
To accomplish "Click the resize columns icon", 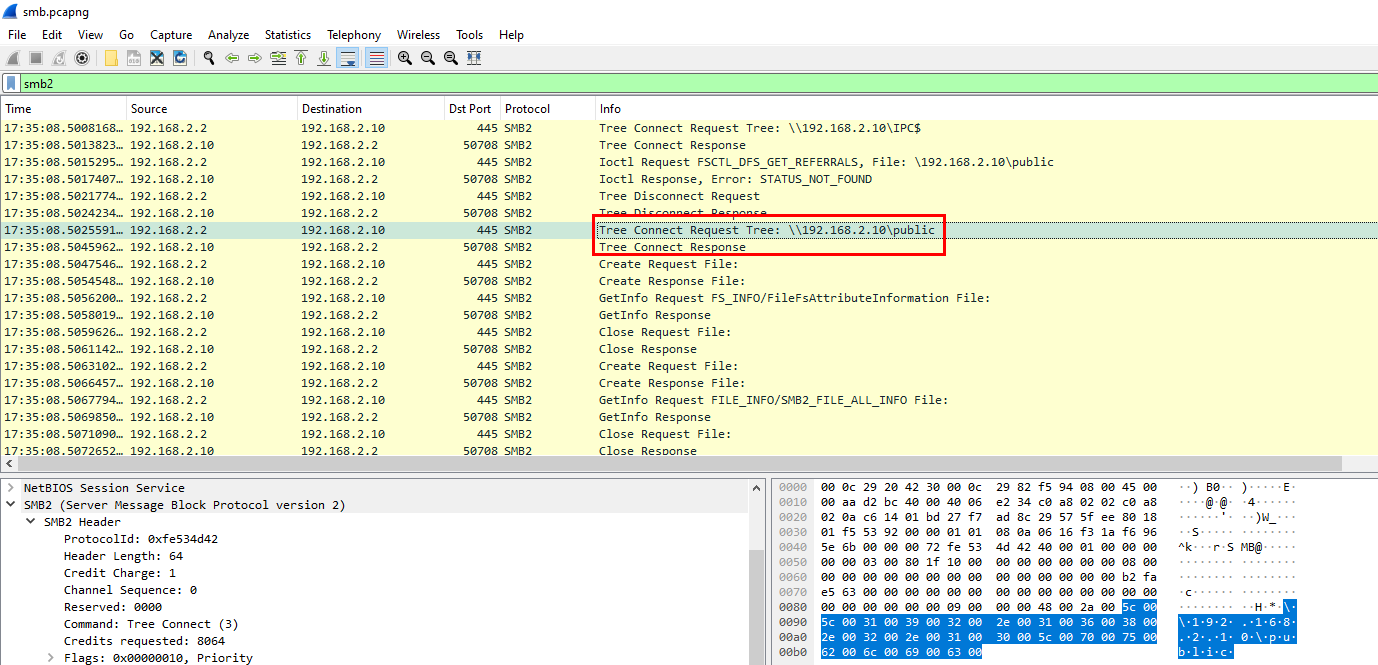I will [x=474, y=58].
